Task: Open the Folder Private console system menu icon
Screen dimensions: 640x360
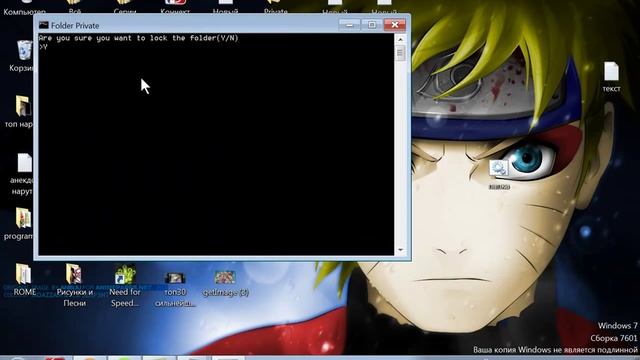Action: click(44, 25)
